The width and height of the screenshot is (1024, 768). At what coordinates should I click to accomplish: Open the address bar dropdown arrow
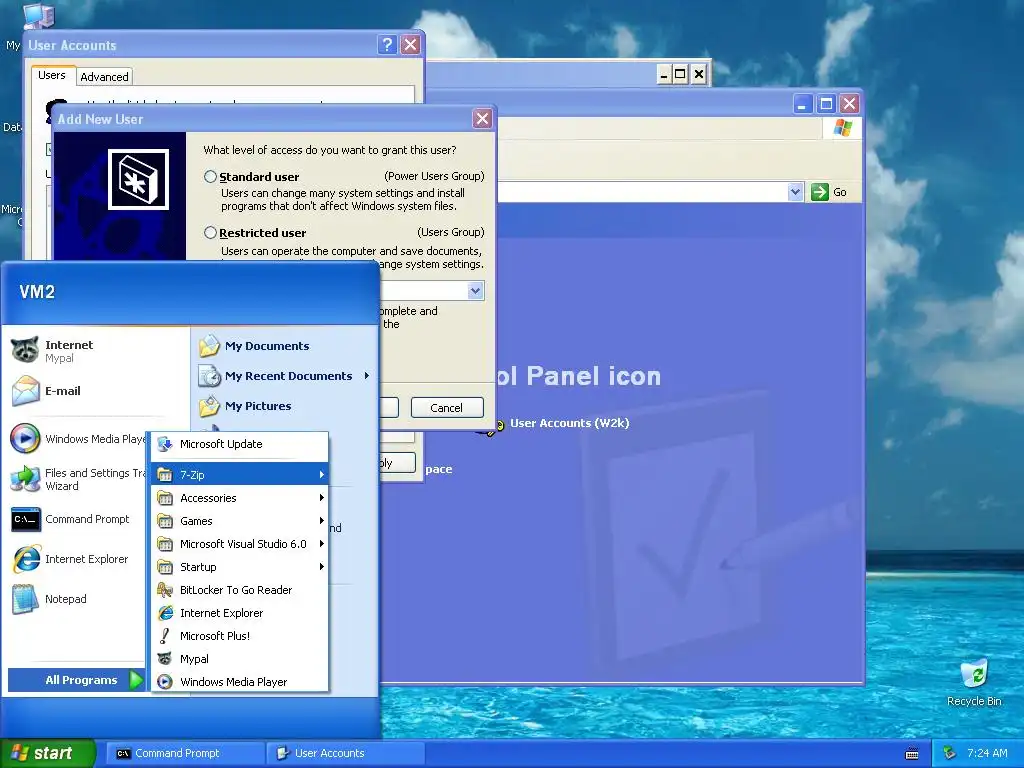(x=795, y=192)
